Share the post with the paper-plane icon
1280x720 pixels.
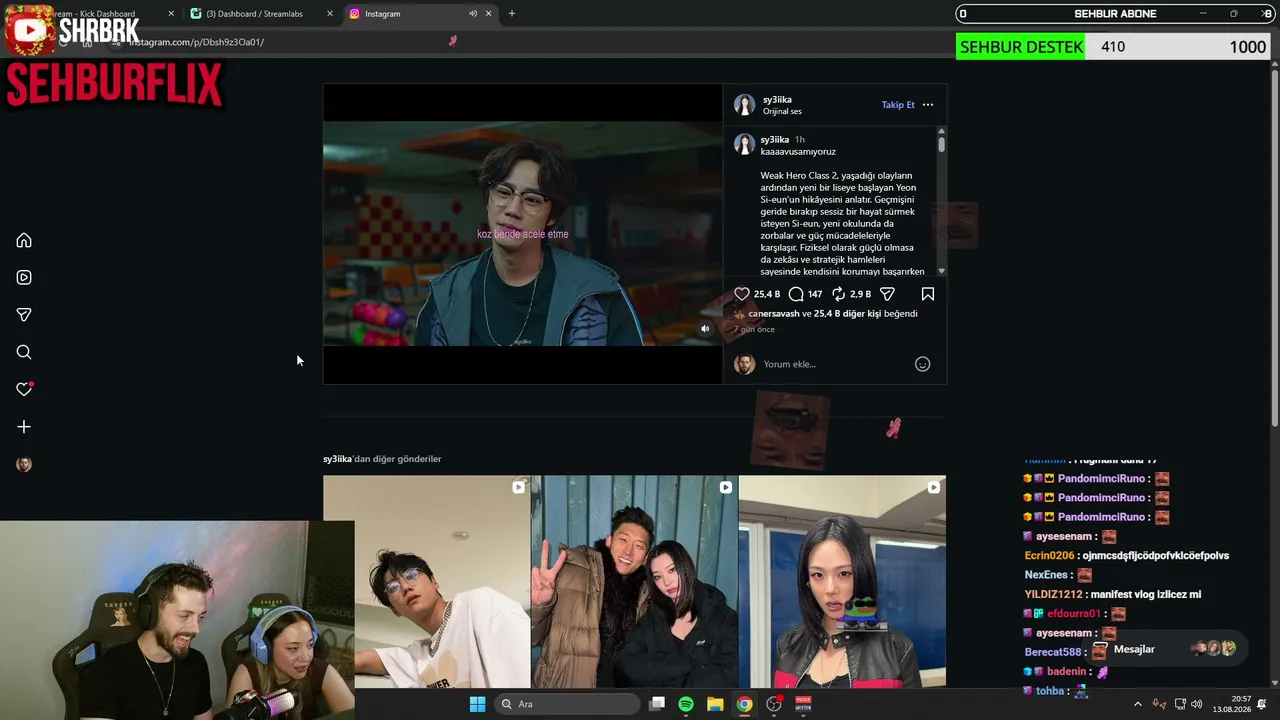(x=887, y=294)
